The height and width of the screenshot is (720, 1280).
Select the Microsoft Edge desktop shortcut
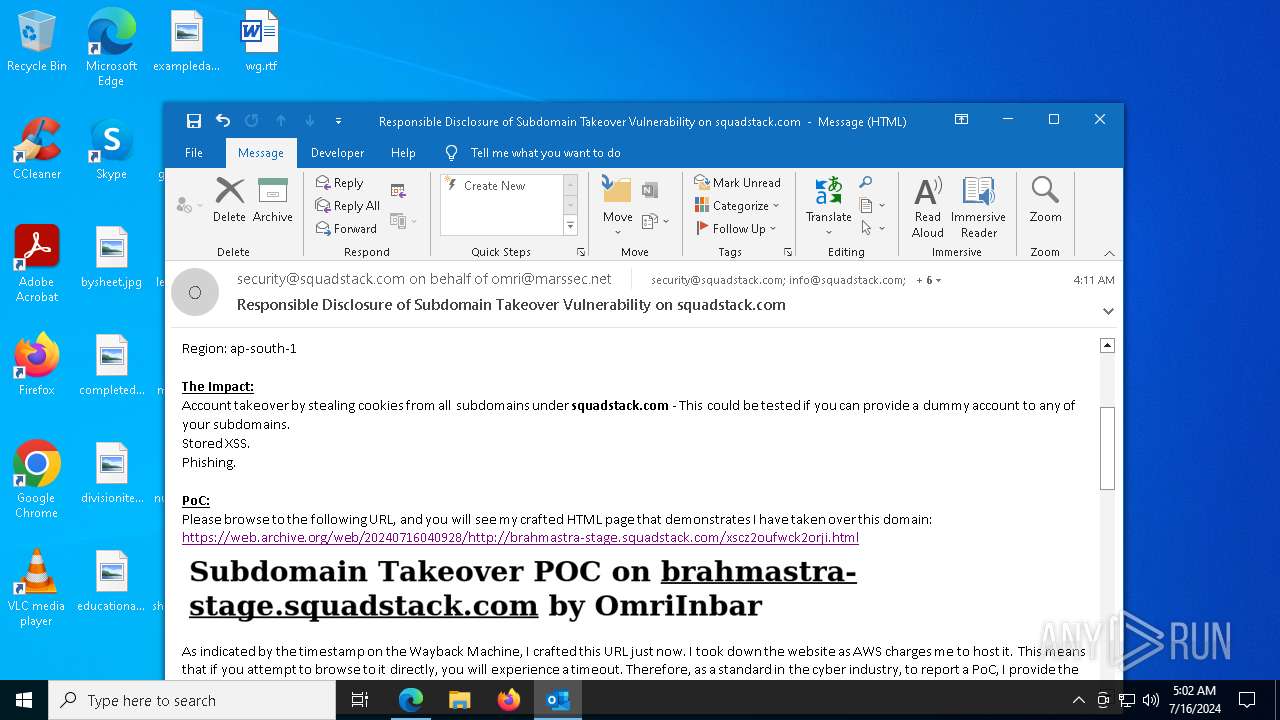point(111,48)
